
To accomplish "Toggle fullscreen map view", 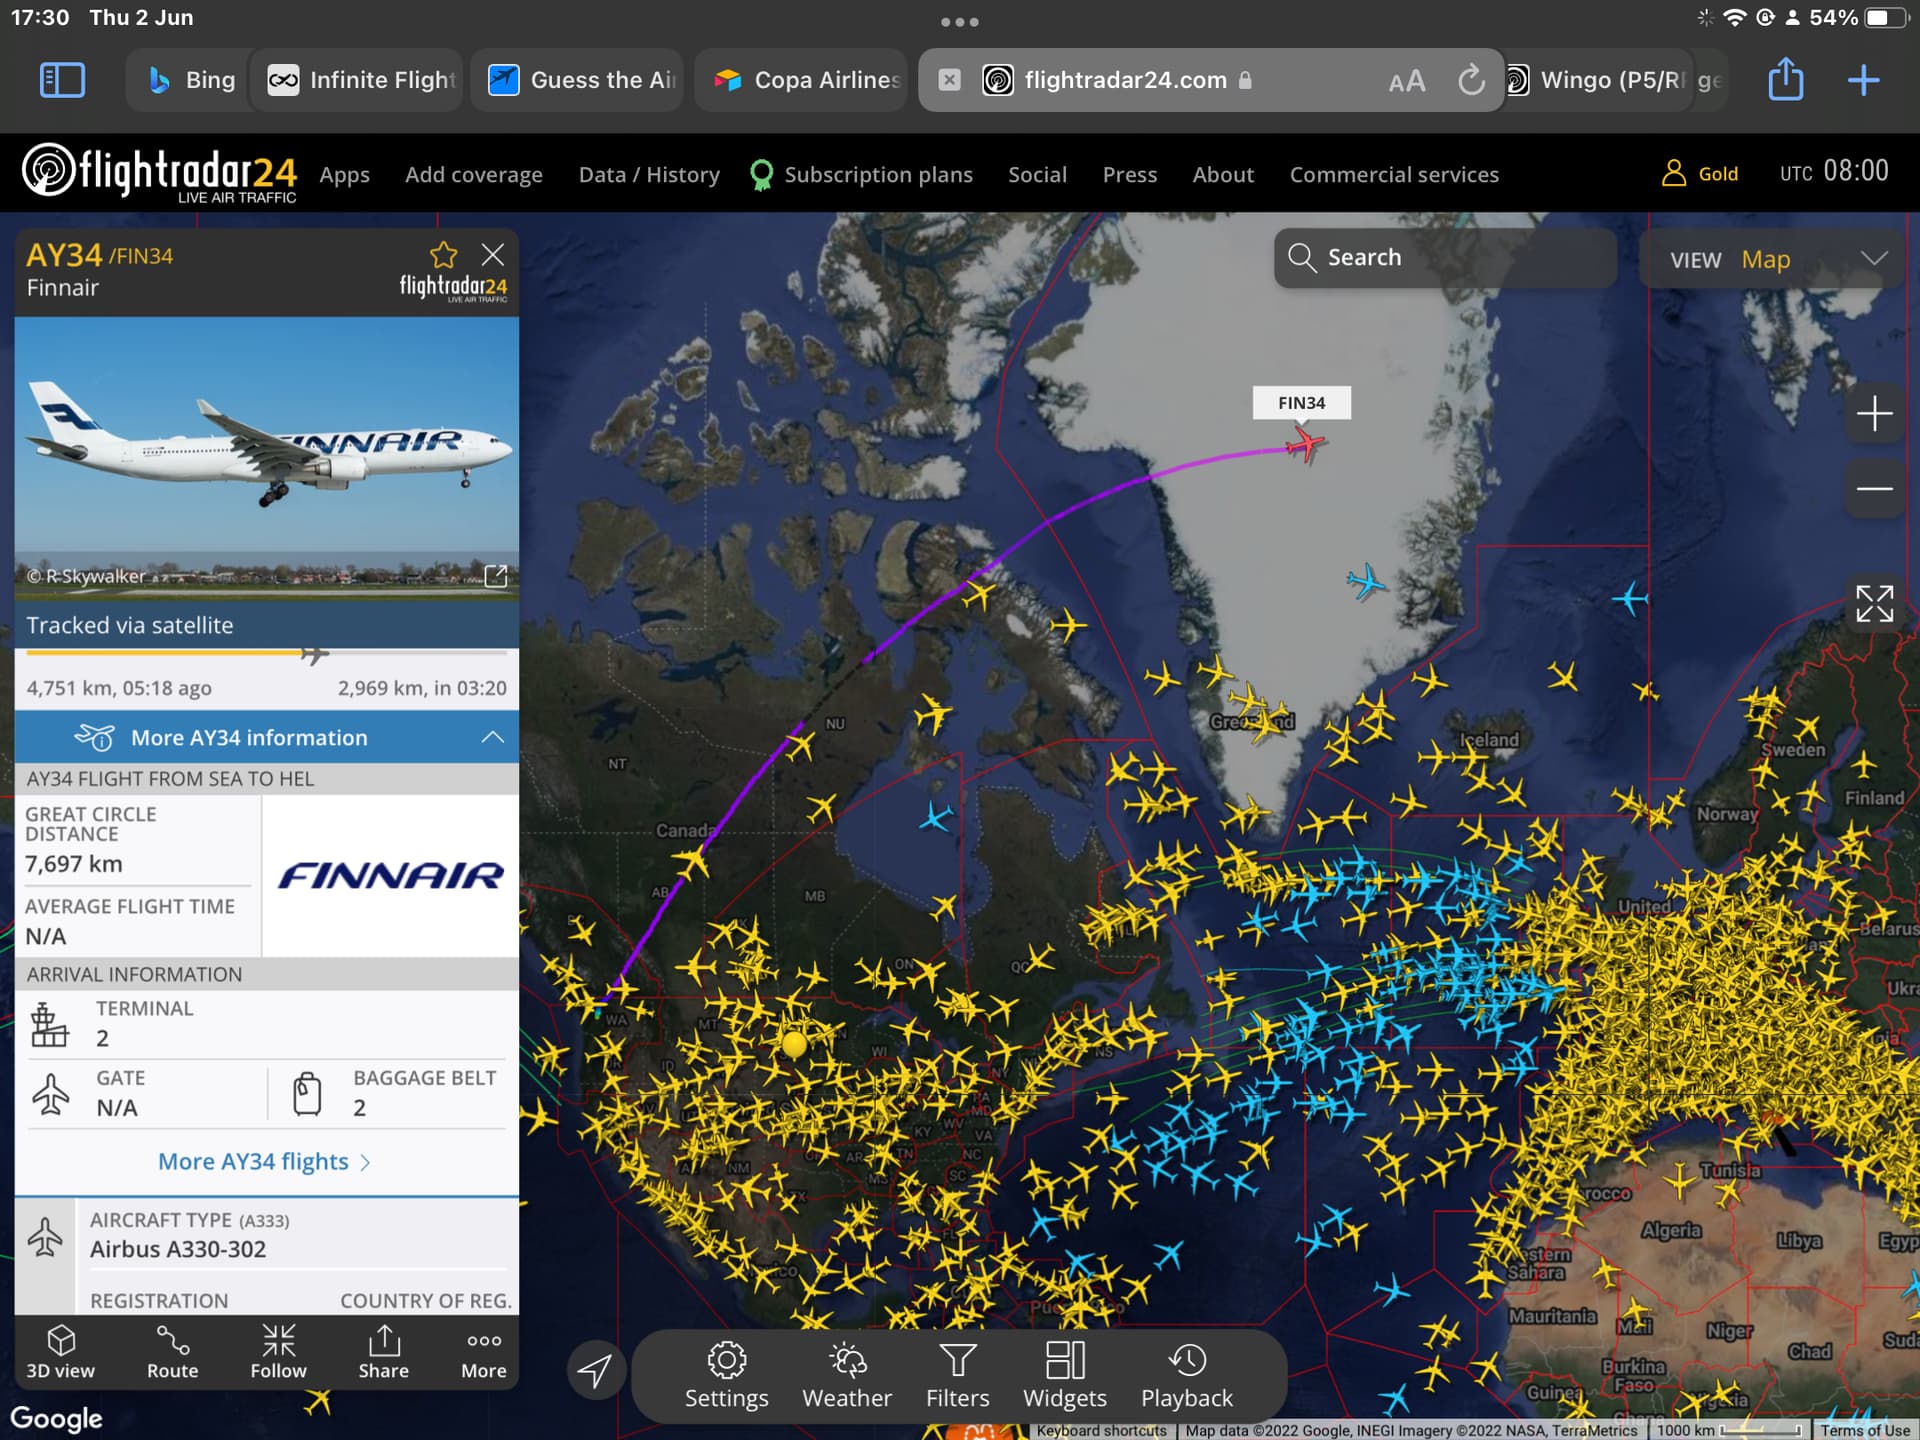I will (x=1874, y=604).
